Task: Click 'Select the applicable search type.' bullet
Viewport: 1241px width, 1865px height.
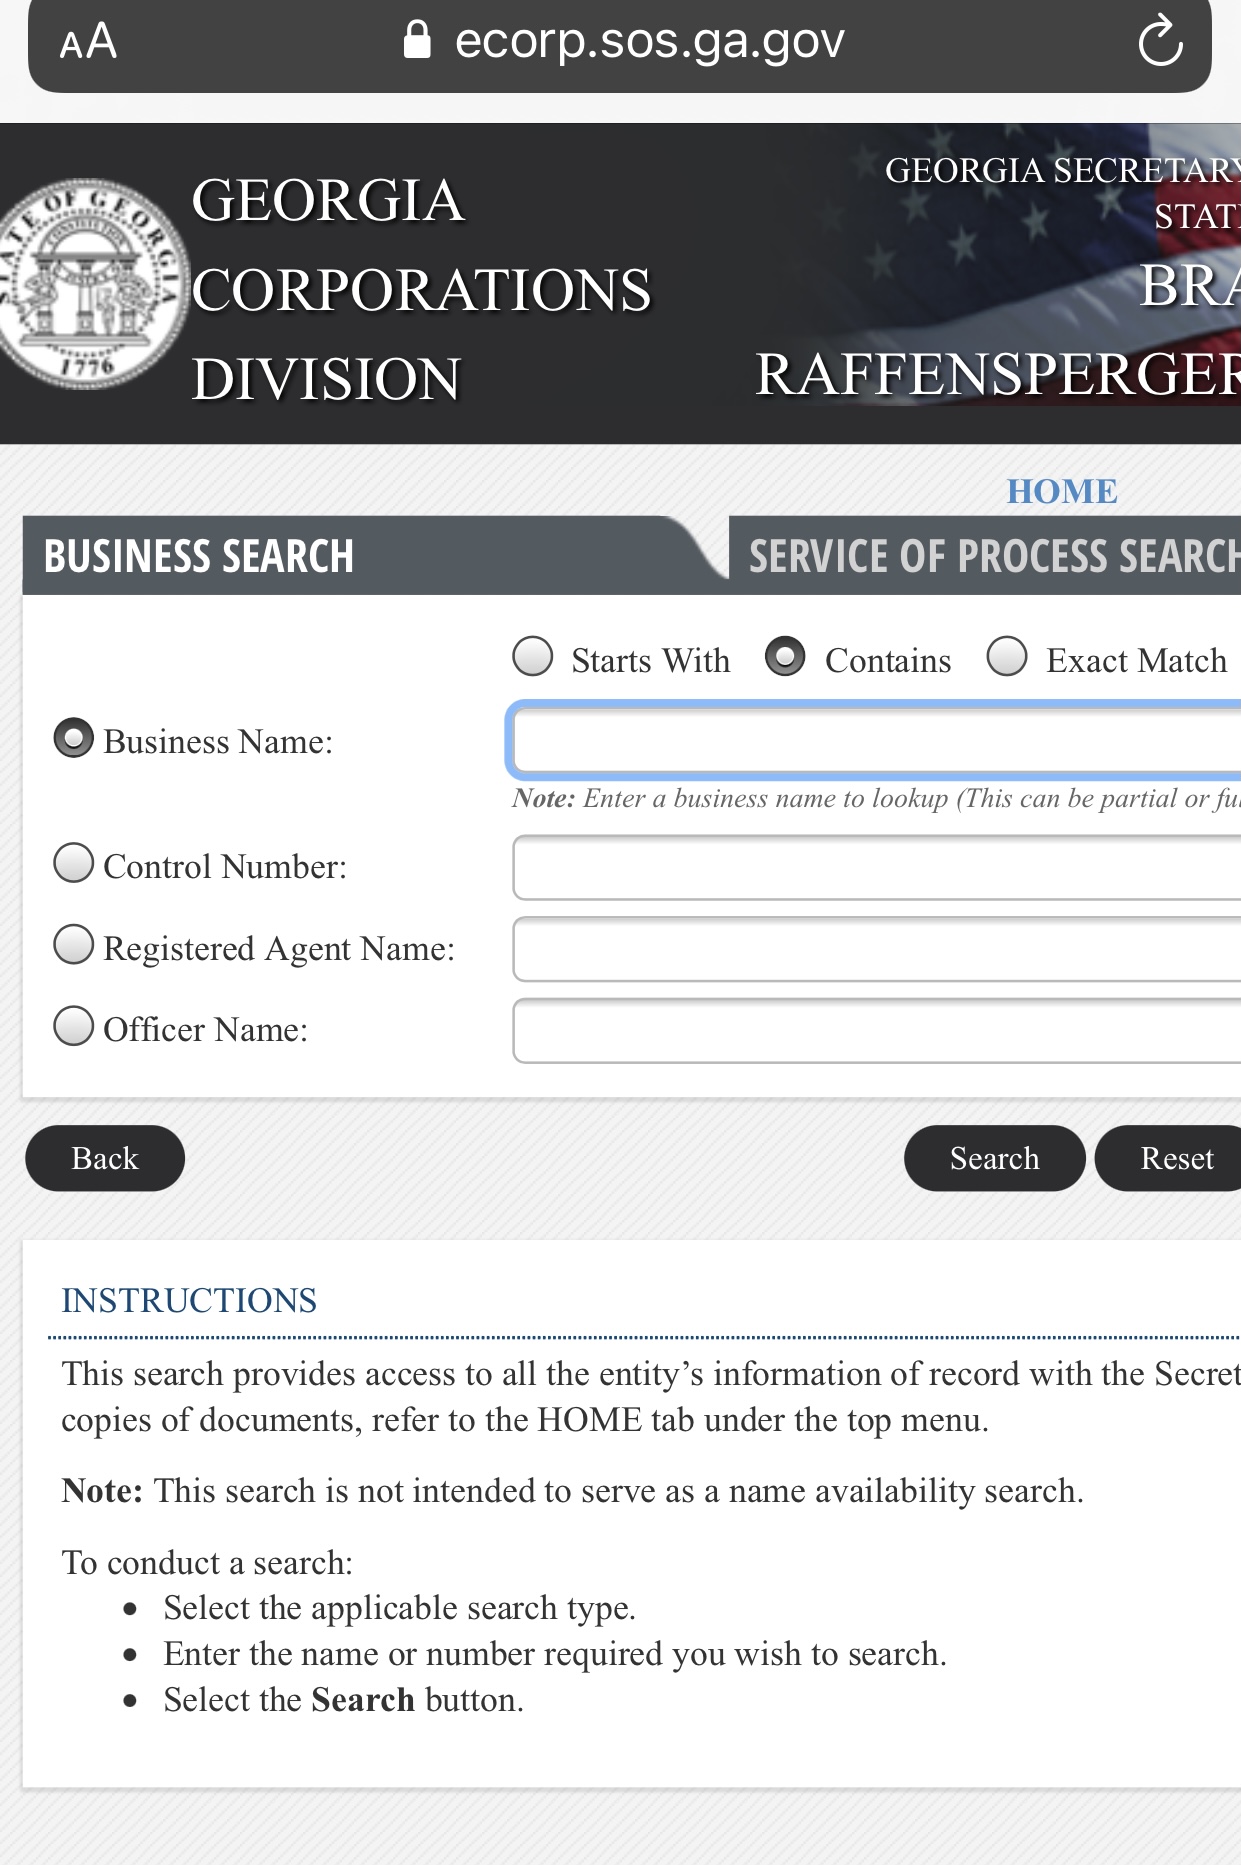Action: (400, 1608)
